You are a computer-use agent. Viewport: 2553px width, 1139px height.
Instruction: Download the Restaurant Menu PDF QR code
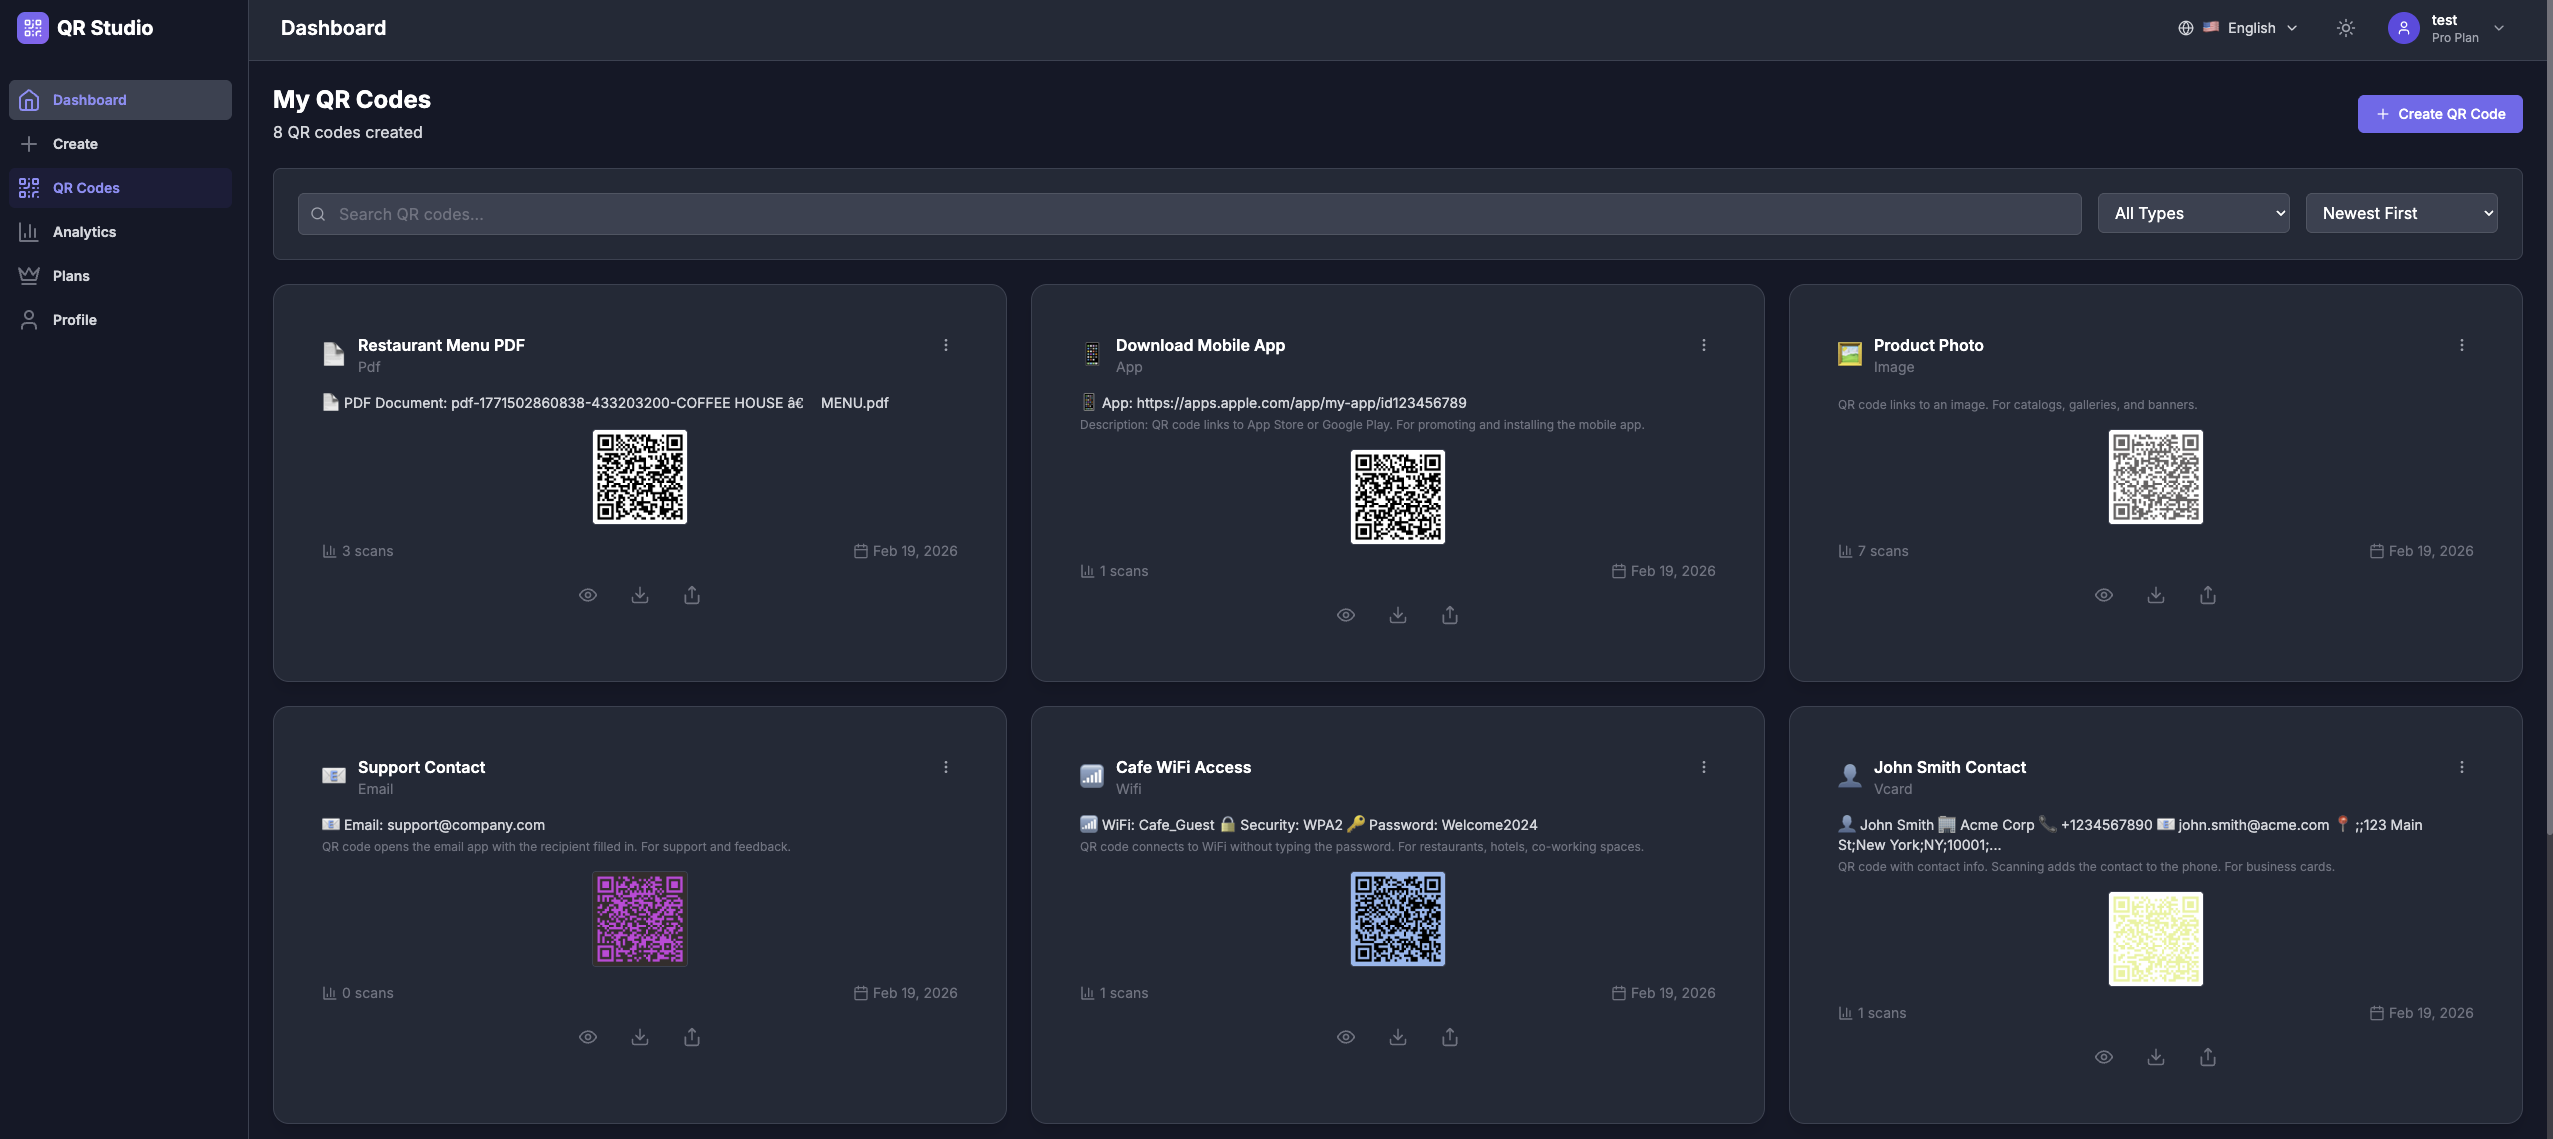[640, 594]
